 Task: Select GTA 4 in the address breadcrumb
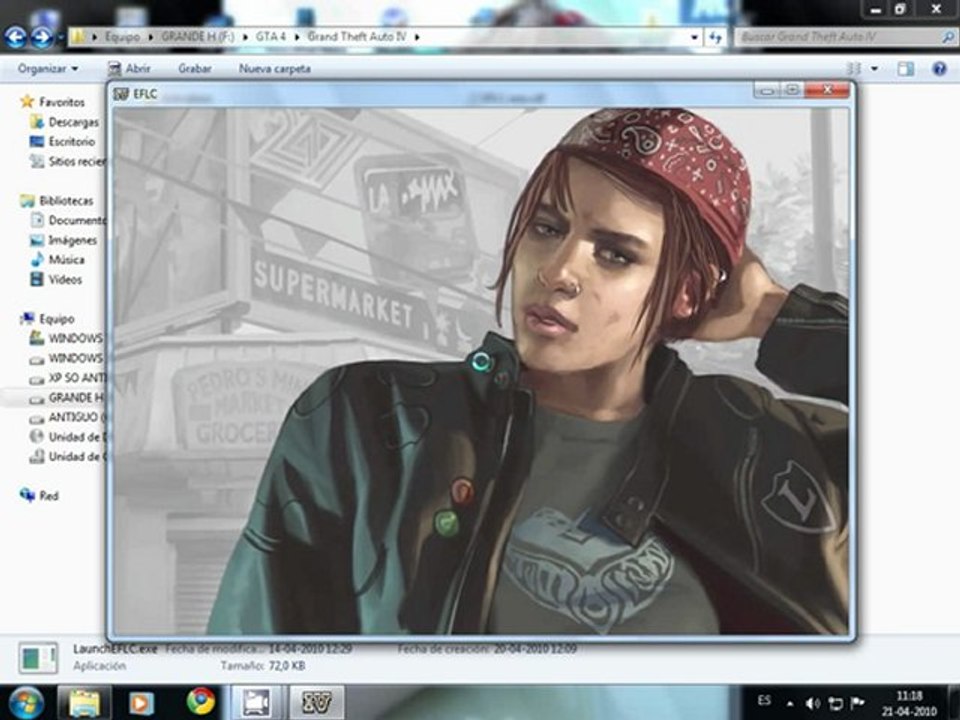pyautogui.click(x=270, y=37)
